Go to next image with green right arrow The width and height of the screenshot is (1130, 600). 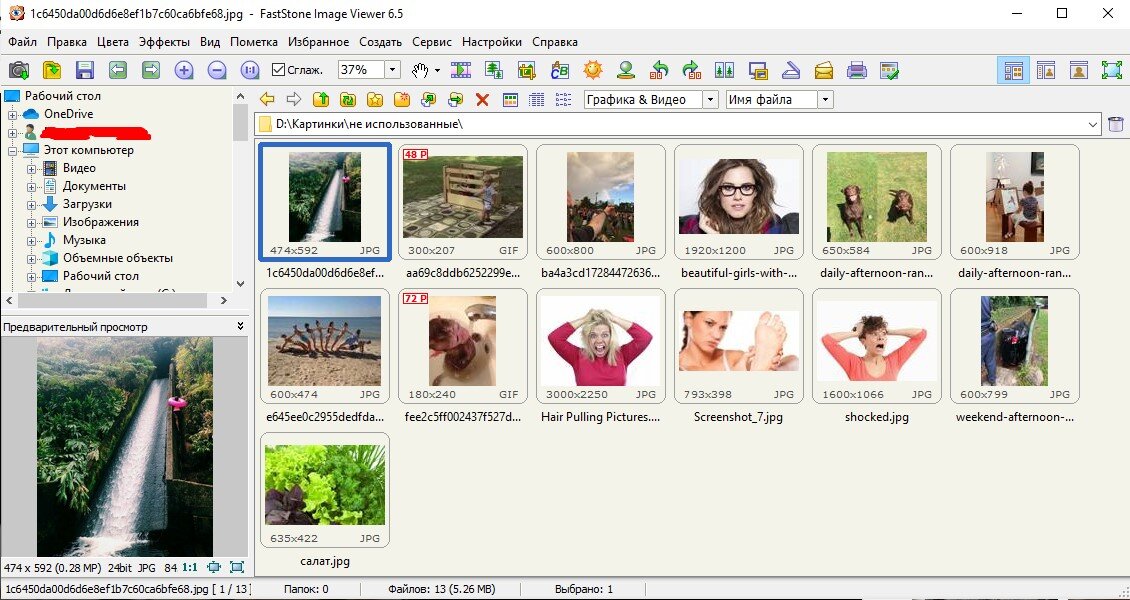tap(151, 70)
